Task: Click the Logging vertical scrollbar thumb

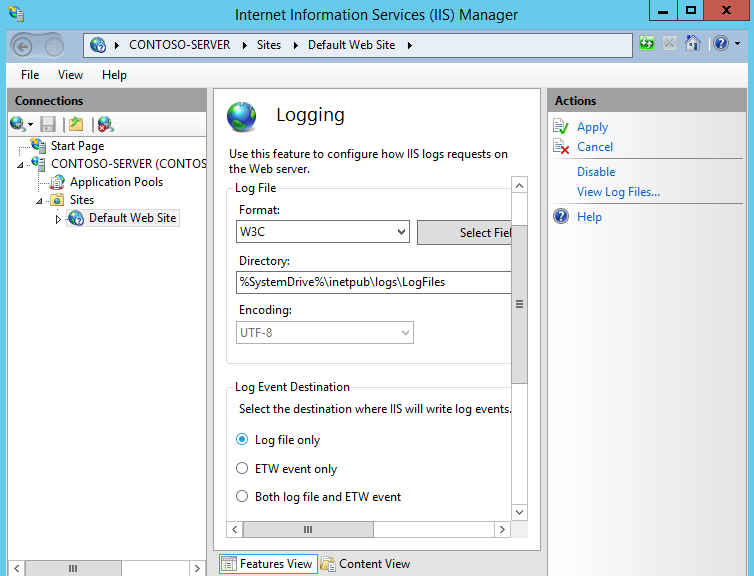Action: coord(519,304)
